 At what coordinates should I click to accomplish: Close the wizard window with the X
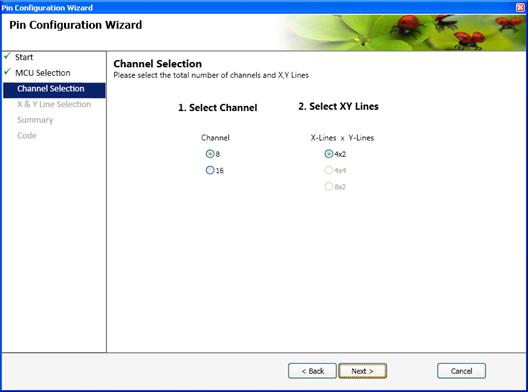click(521, 7)
